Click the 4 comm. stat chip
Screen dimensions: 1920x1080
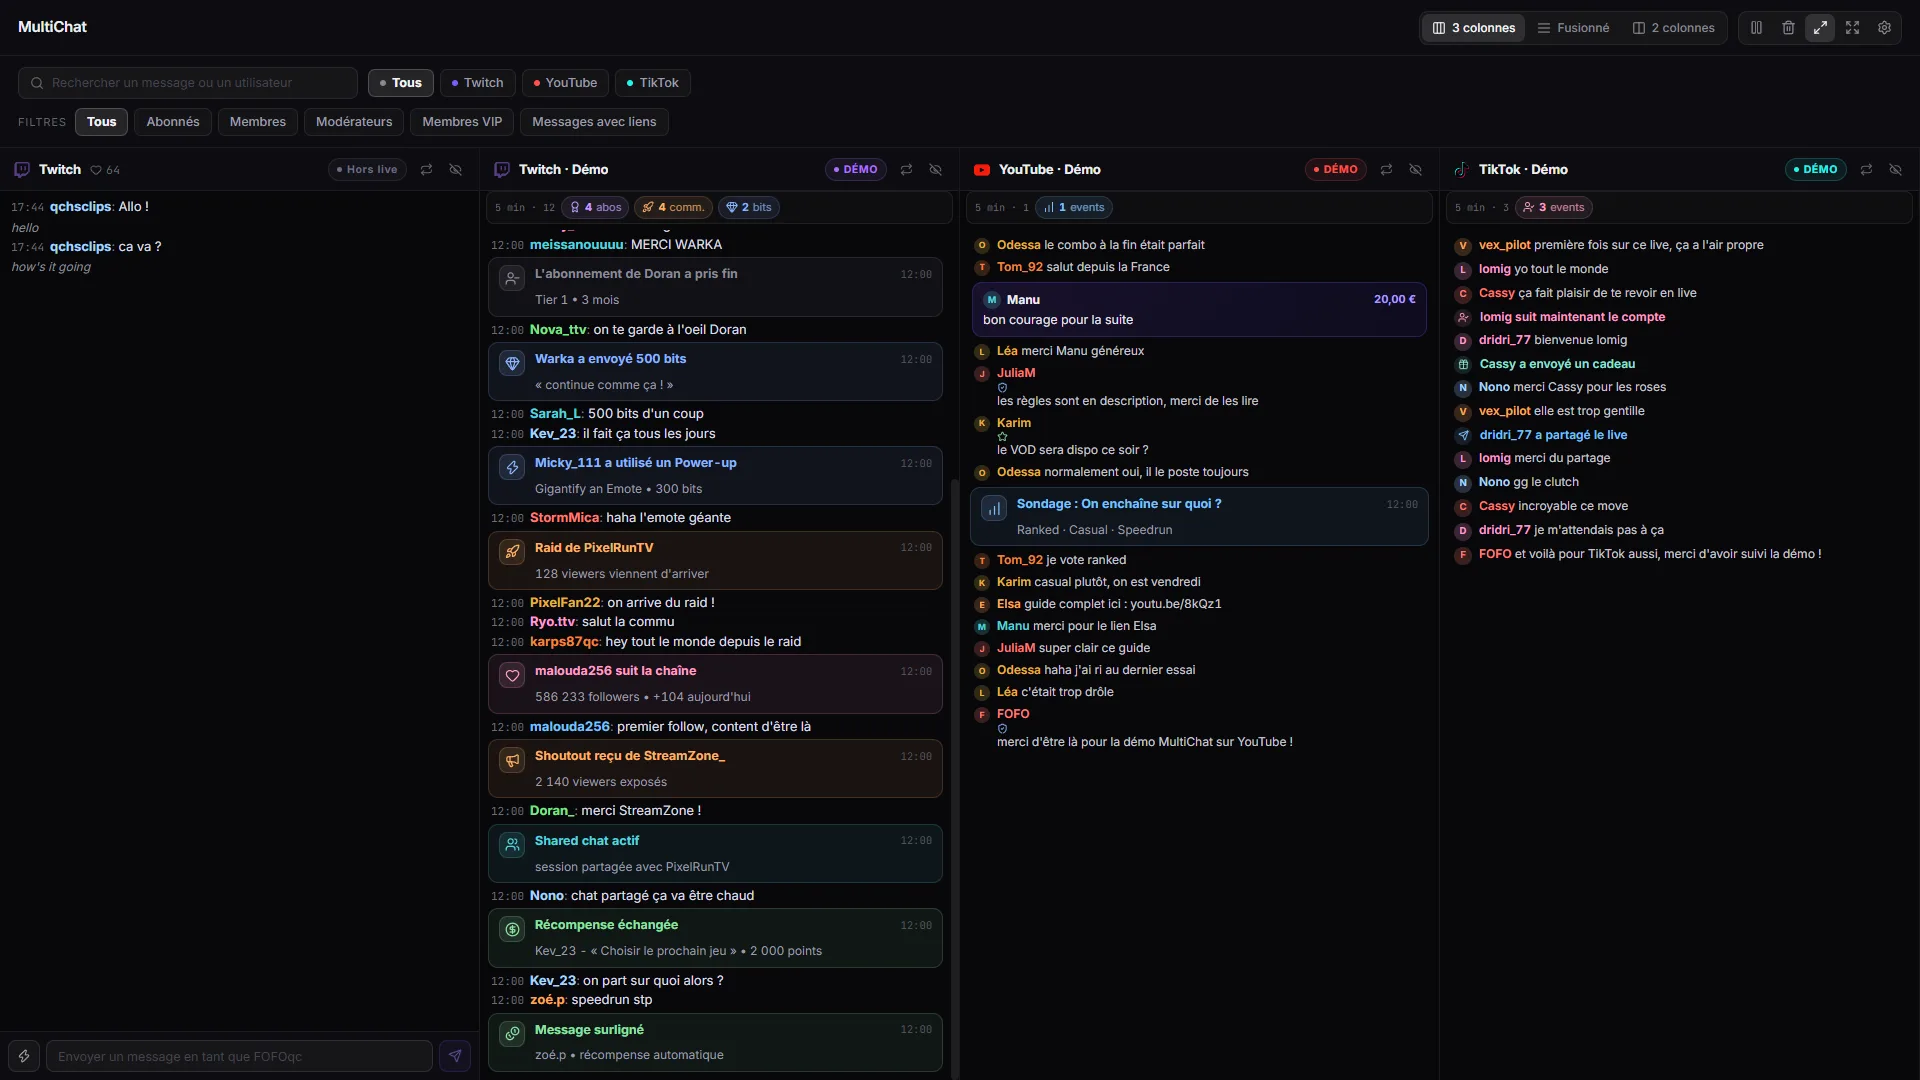point(673,208)
